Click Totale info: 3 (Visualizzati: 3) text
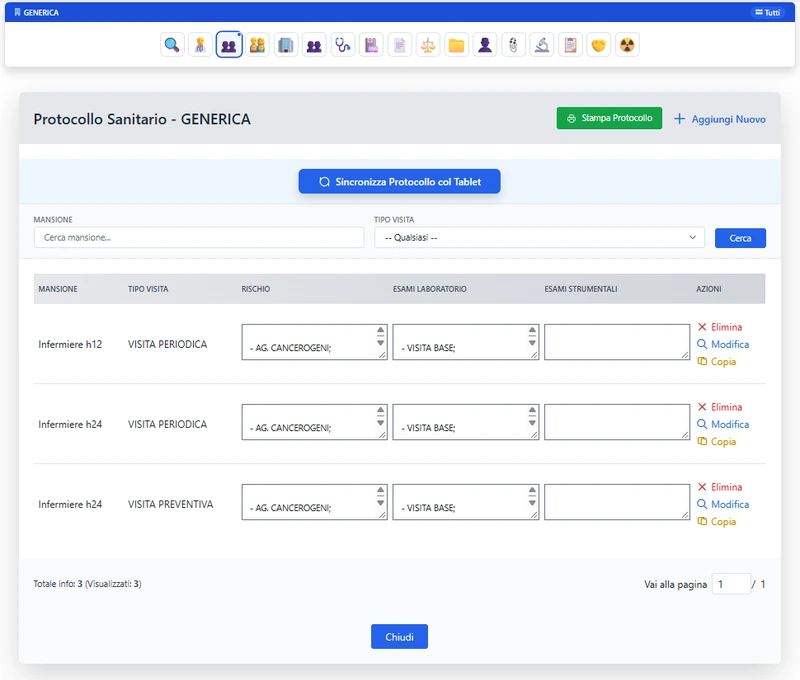 [x=87, y=584]
